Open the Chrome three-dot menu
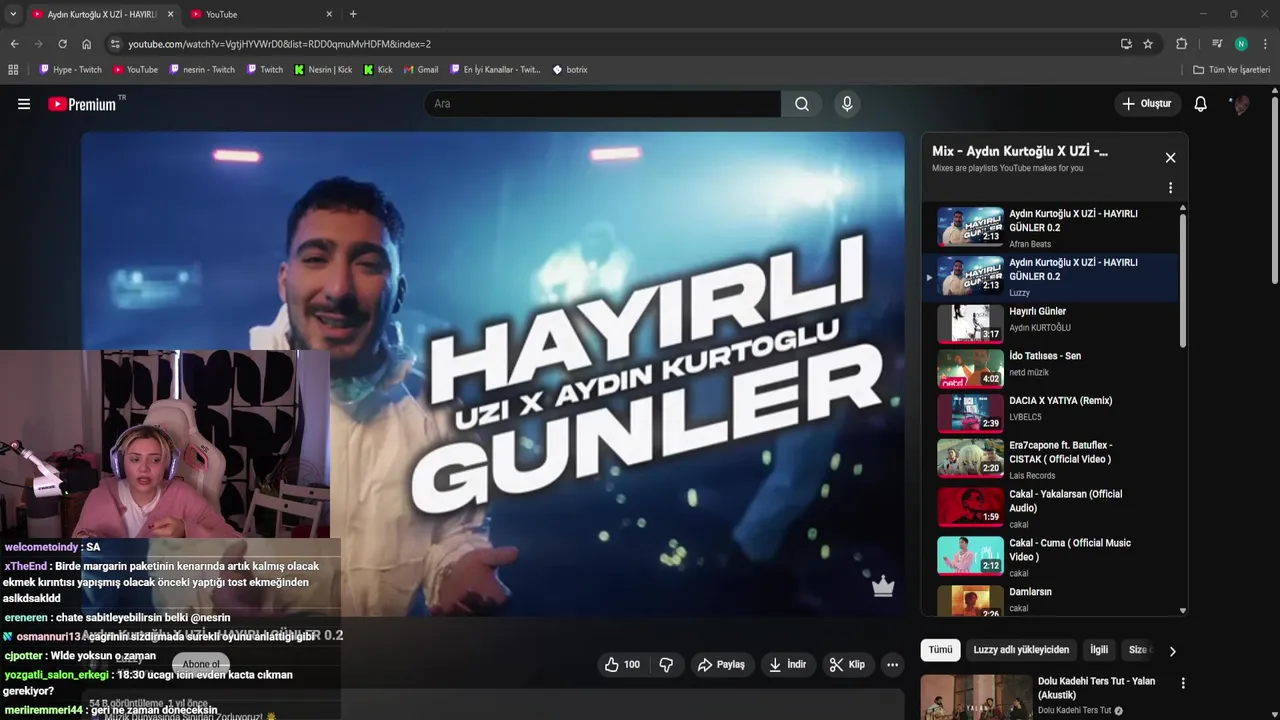Viewport: 1280px width, 720px height. point(1265,44)
